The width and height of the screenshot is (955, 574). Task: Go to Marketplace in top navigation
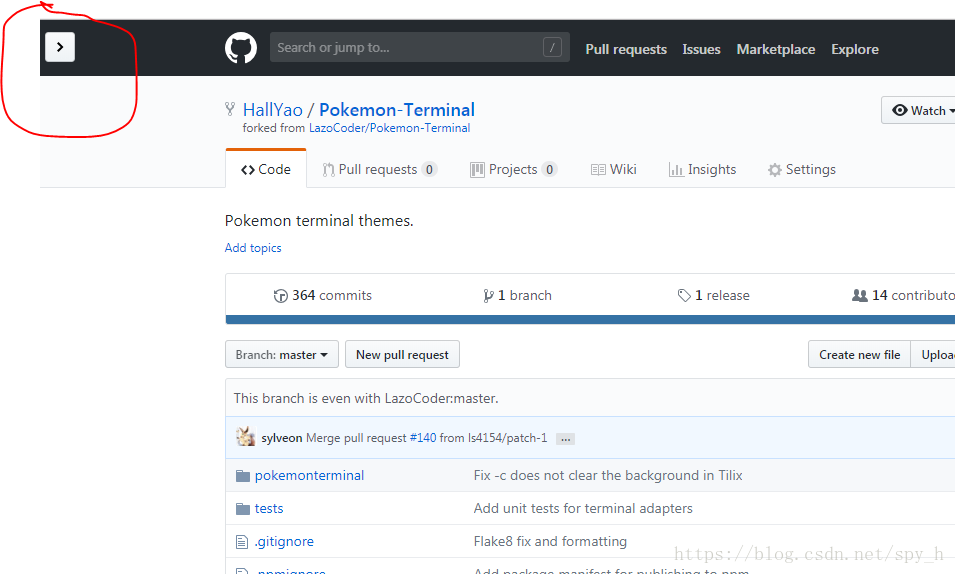(775, 49)
